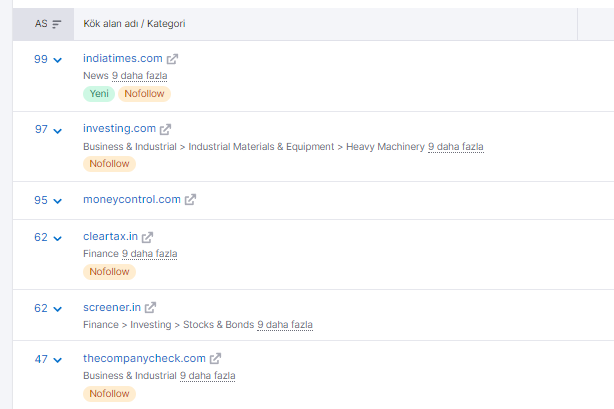Open moneycontrol.com external link icon
The width and height of the screenshot is (614, 409).
190,200
